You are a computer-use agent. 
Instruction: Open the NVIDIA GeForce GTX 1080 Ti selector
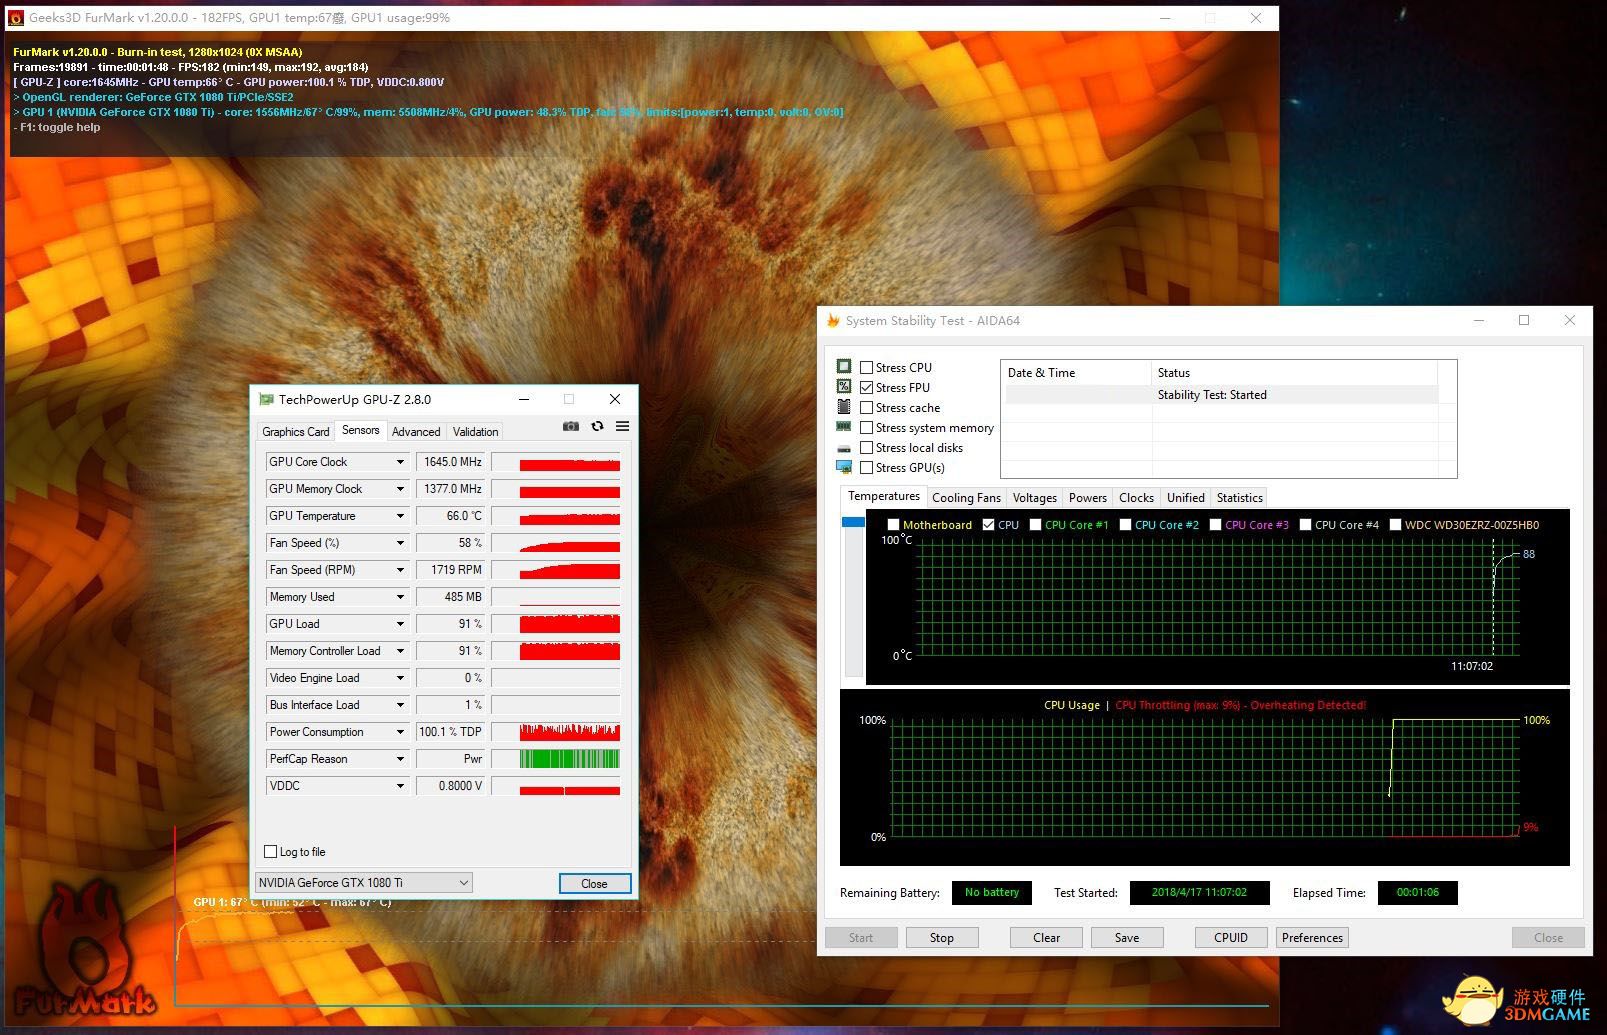click(x=364, y=882)
